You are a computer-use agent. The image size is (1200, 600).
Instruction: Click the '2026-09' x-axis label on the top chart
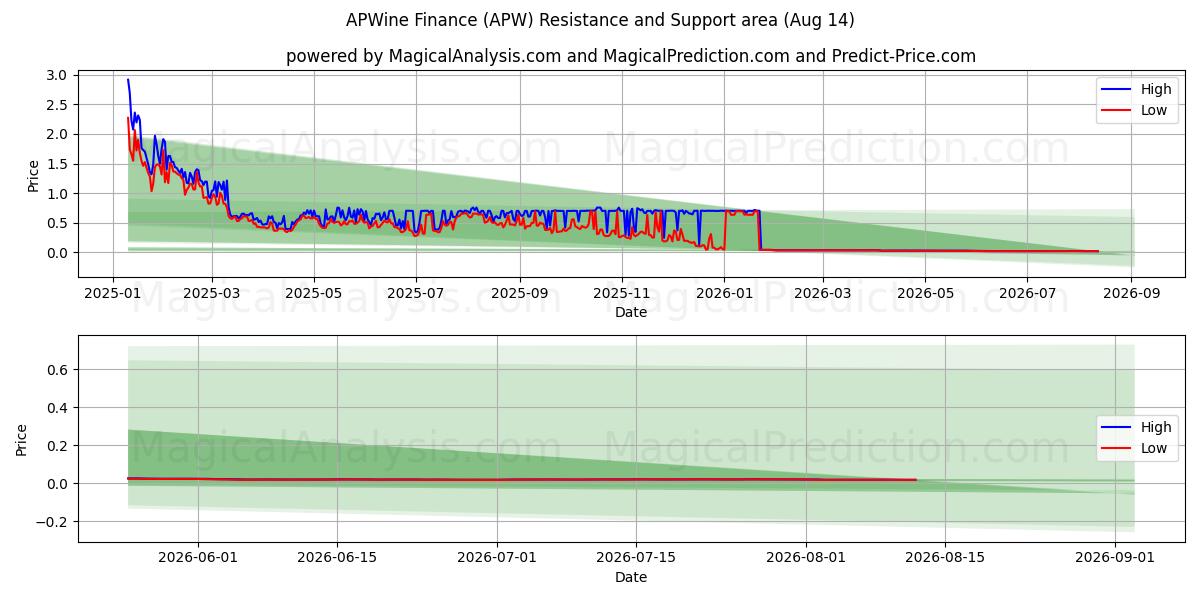(1131, 293)
